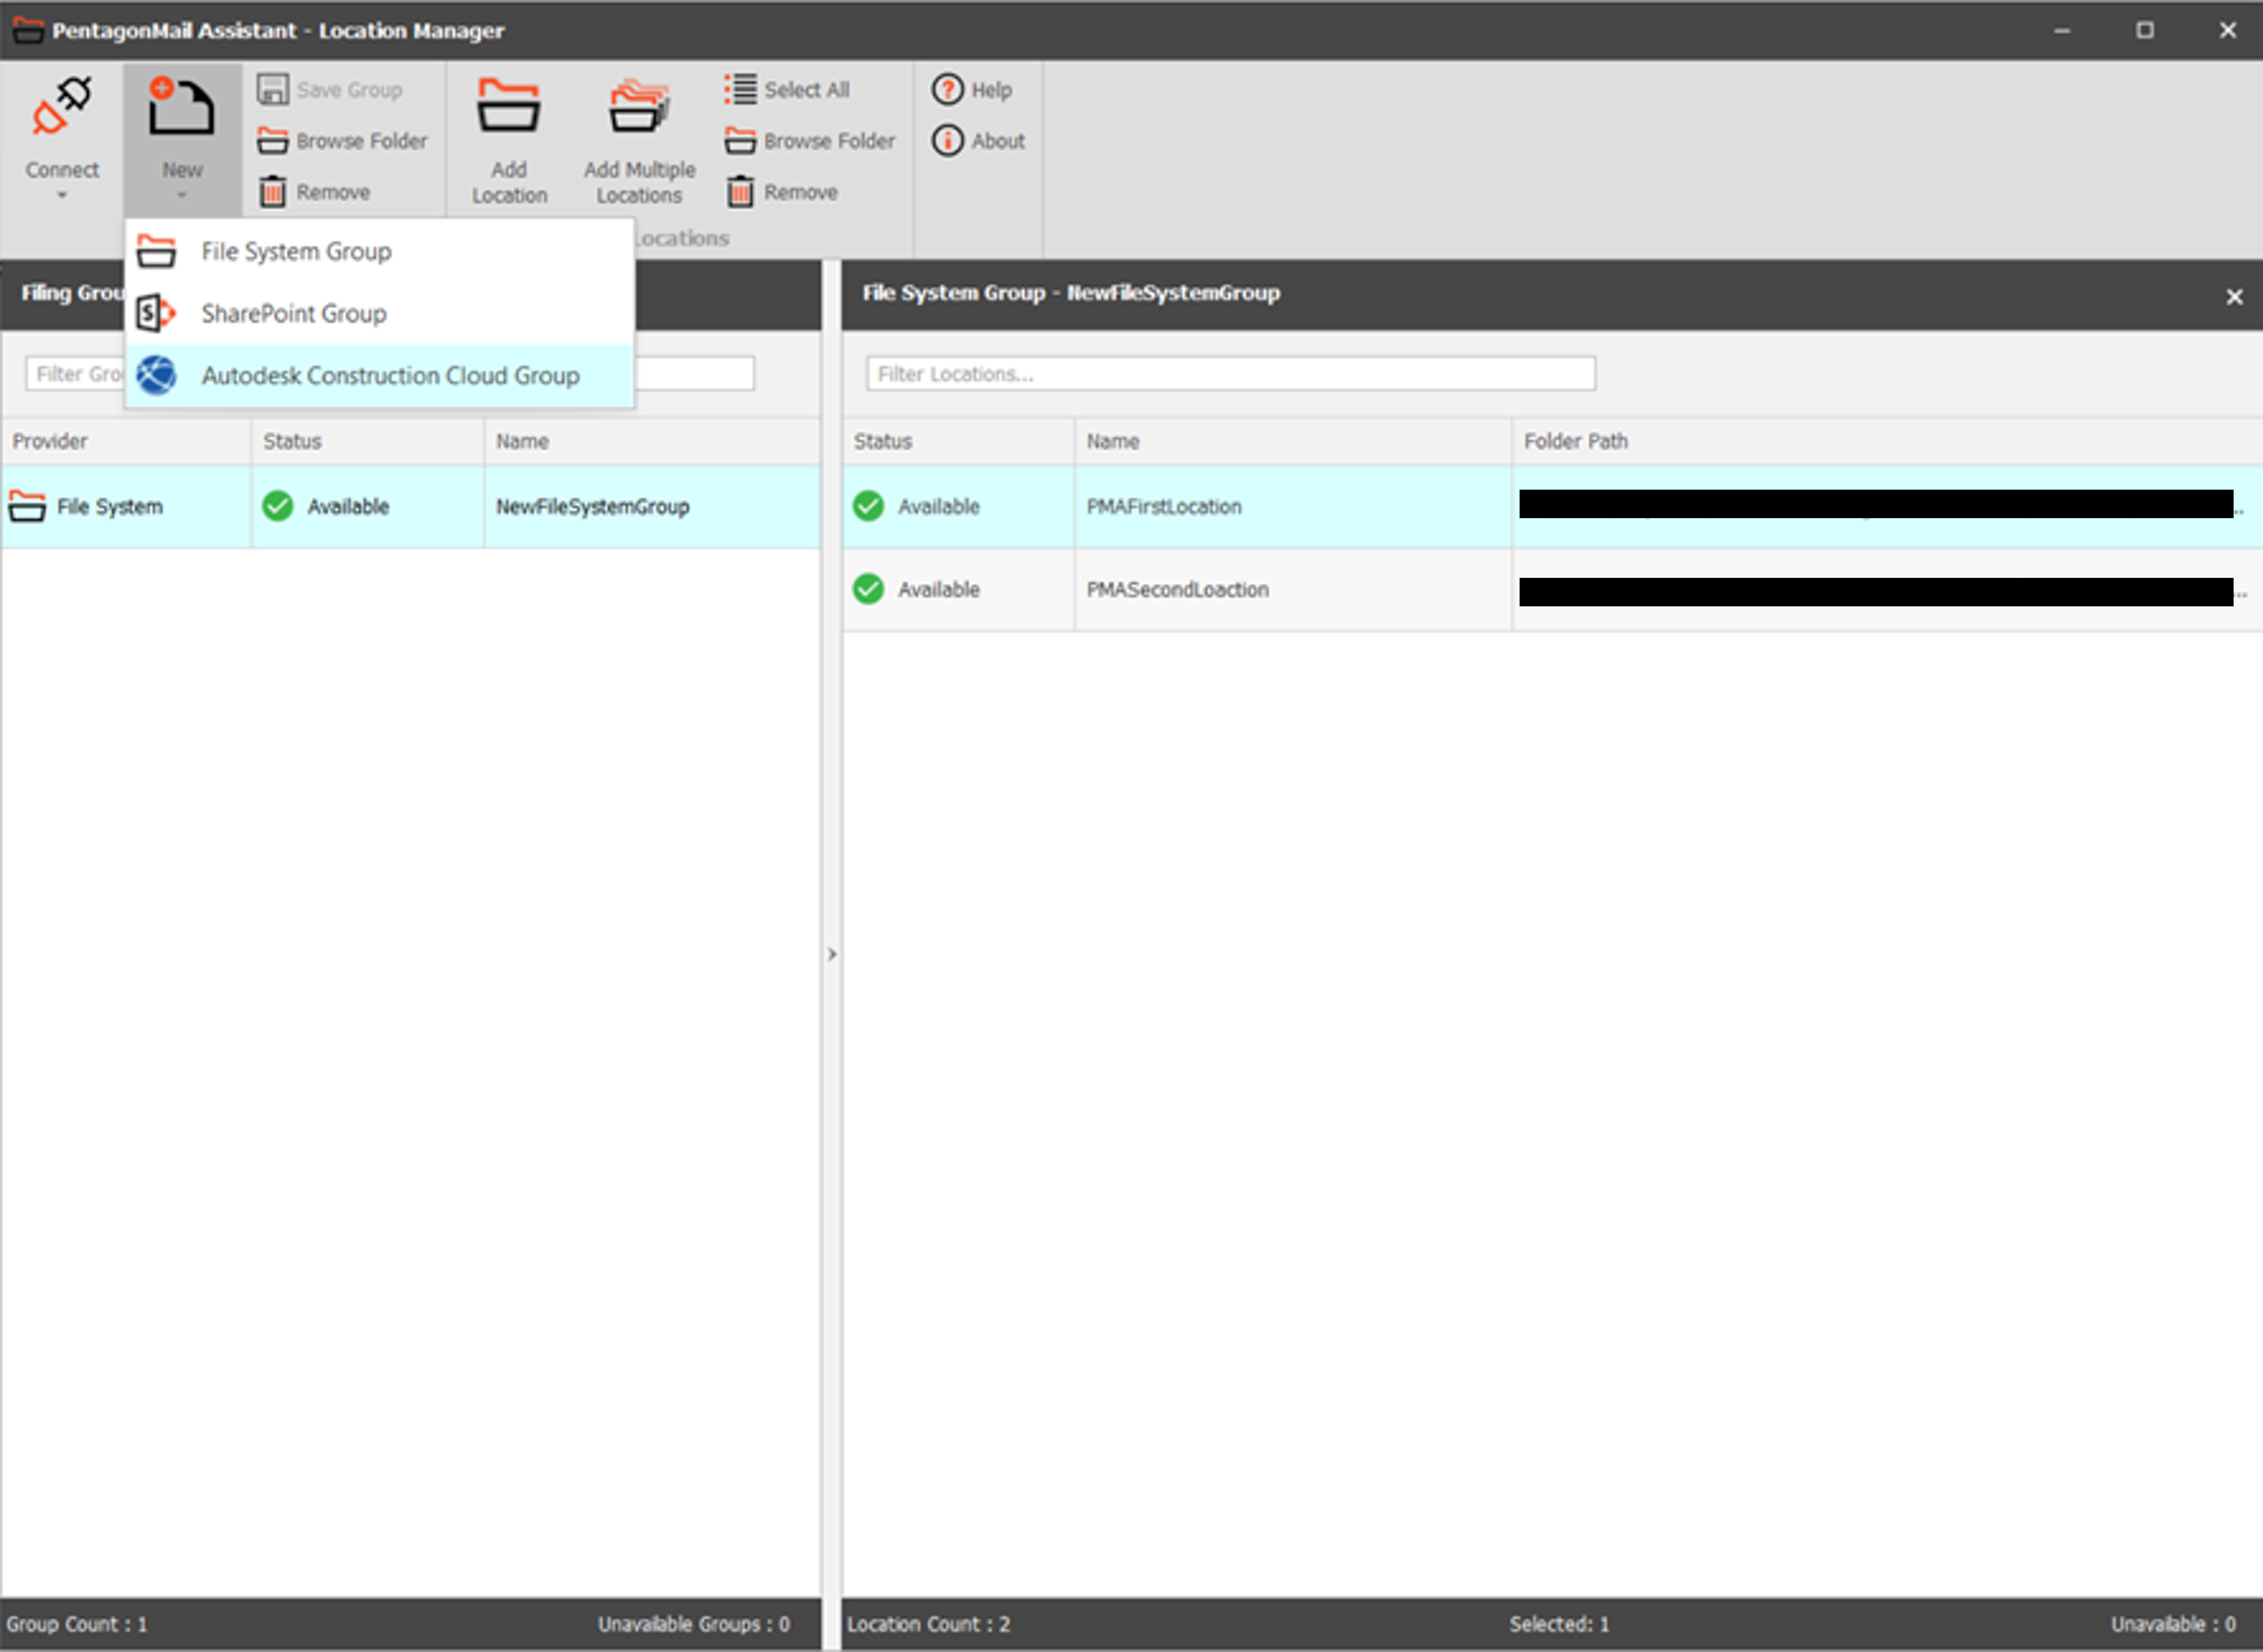Click Browse Folder in Locations section
2263x1652 pixels.
(x=810, y=141)
